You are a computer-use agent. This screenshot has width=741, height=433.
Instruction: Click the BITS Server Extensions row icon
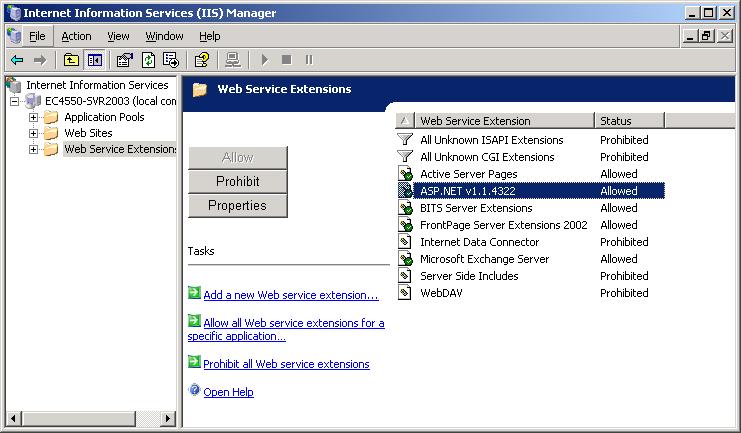405,208
